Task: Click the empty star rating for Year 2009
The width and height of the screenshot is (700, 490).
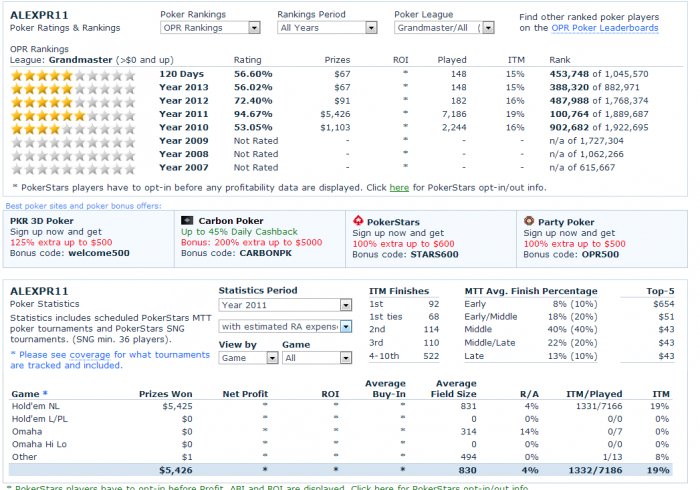Action: click(x=73, y=143)
